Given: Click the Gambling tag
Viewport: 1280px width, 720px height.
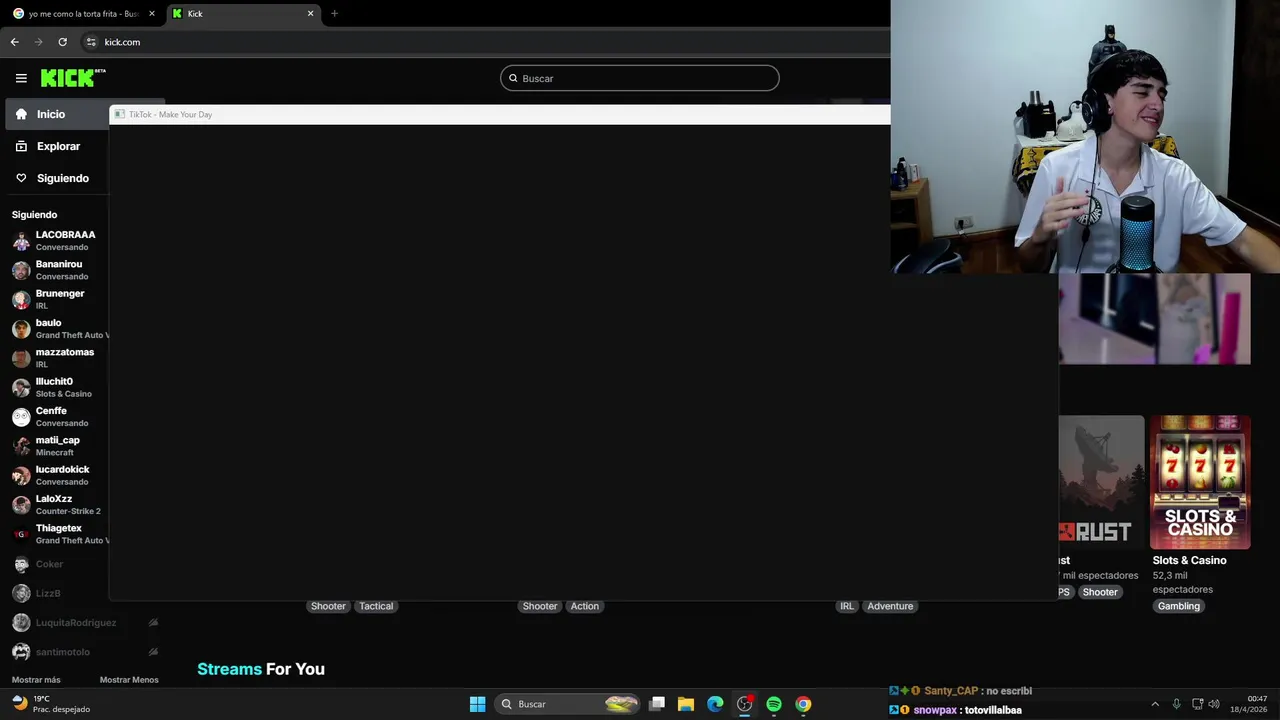Looking at the screenshot, I should [1178, 606].
